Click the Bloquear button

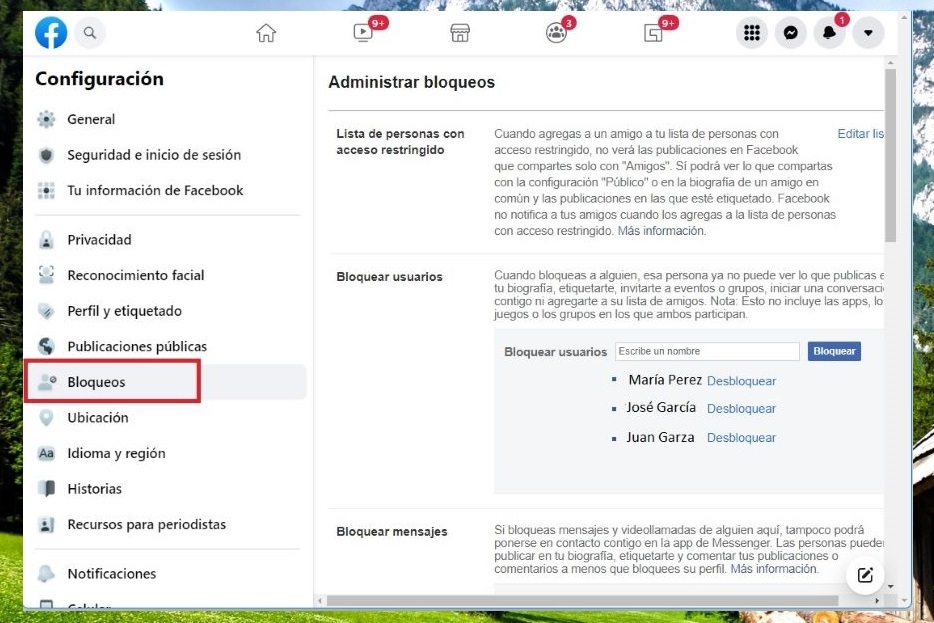835,351
